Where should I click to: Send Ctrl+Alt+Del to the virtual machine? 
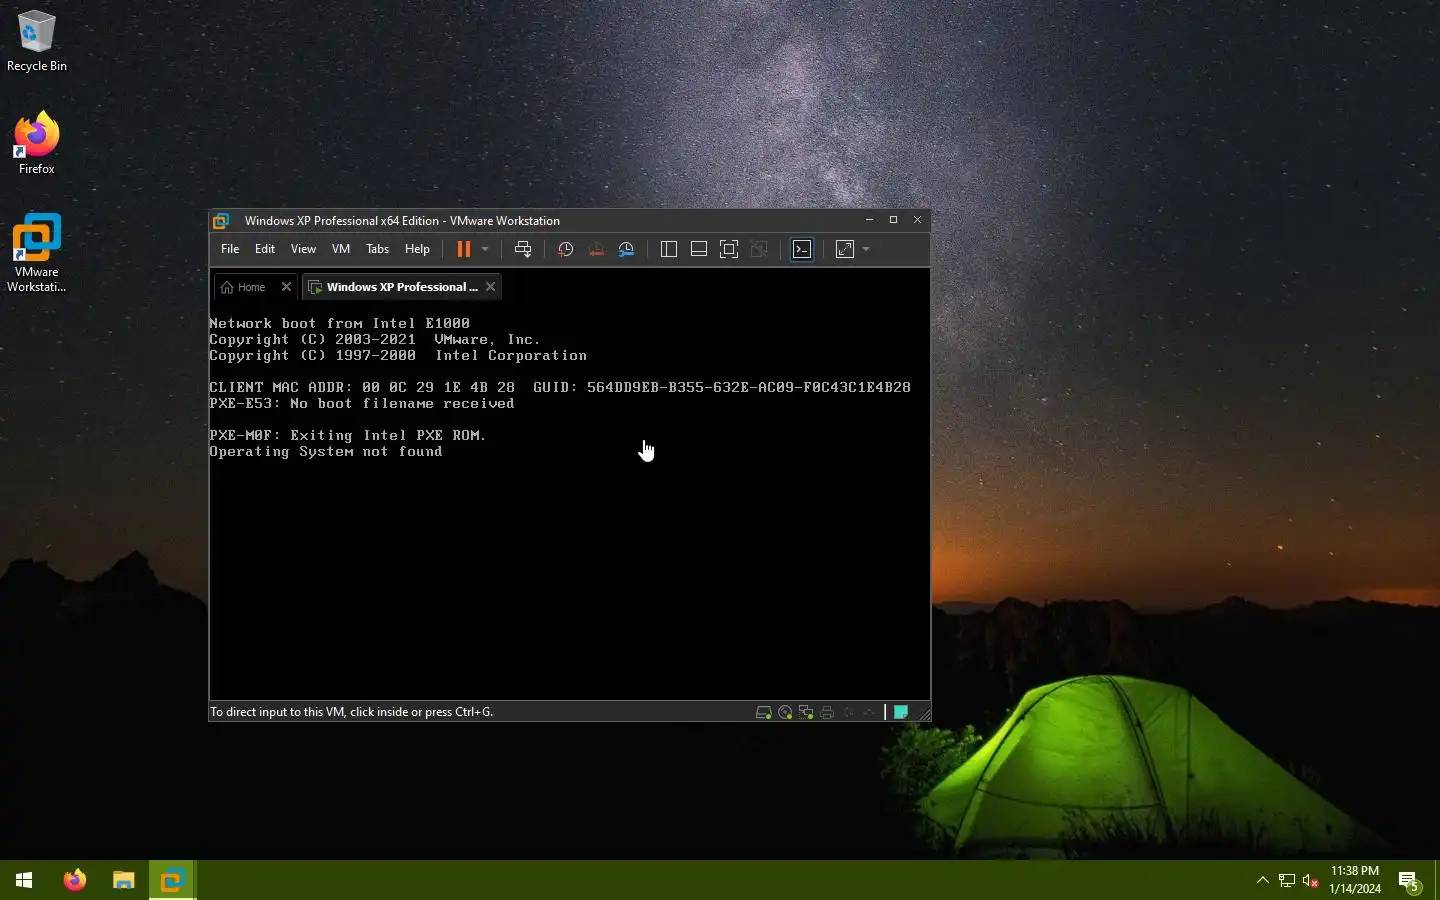(523, 249)
